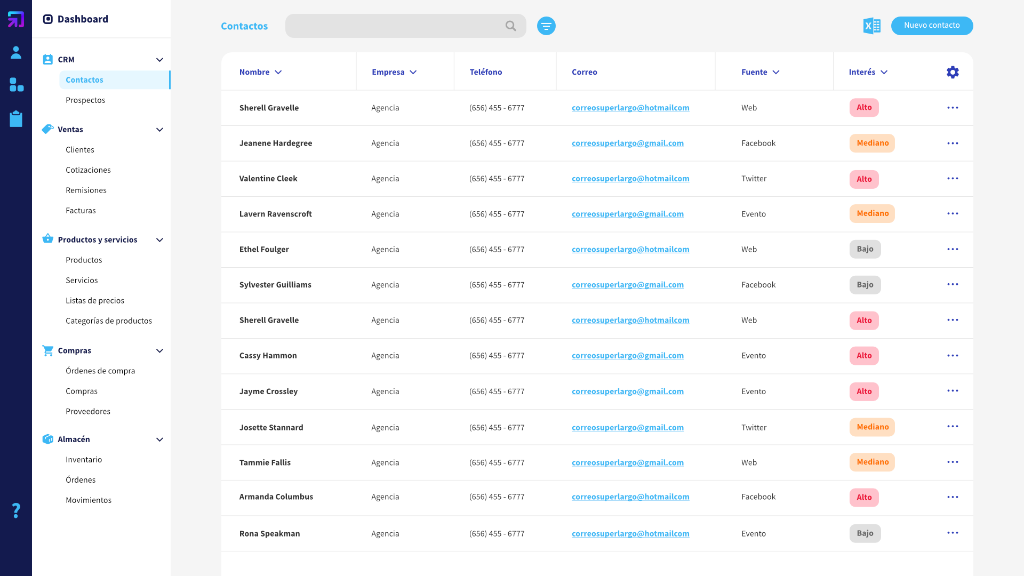Collapse the Ventas section chevron
The height and width of the screenshot is (576, 1024).
tap(159, 129)
